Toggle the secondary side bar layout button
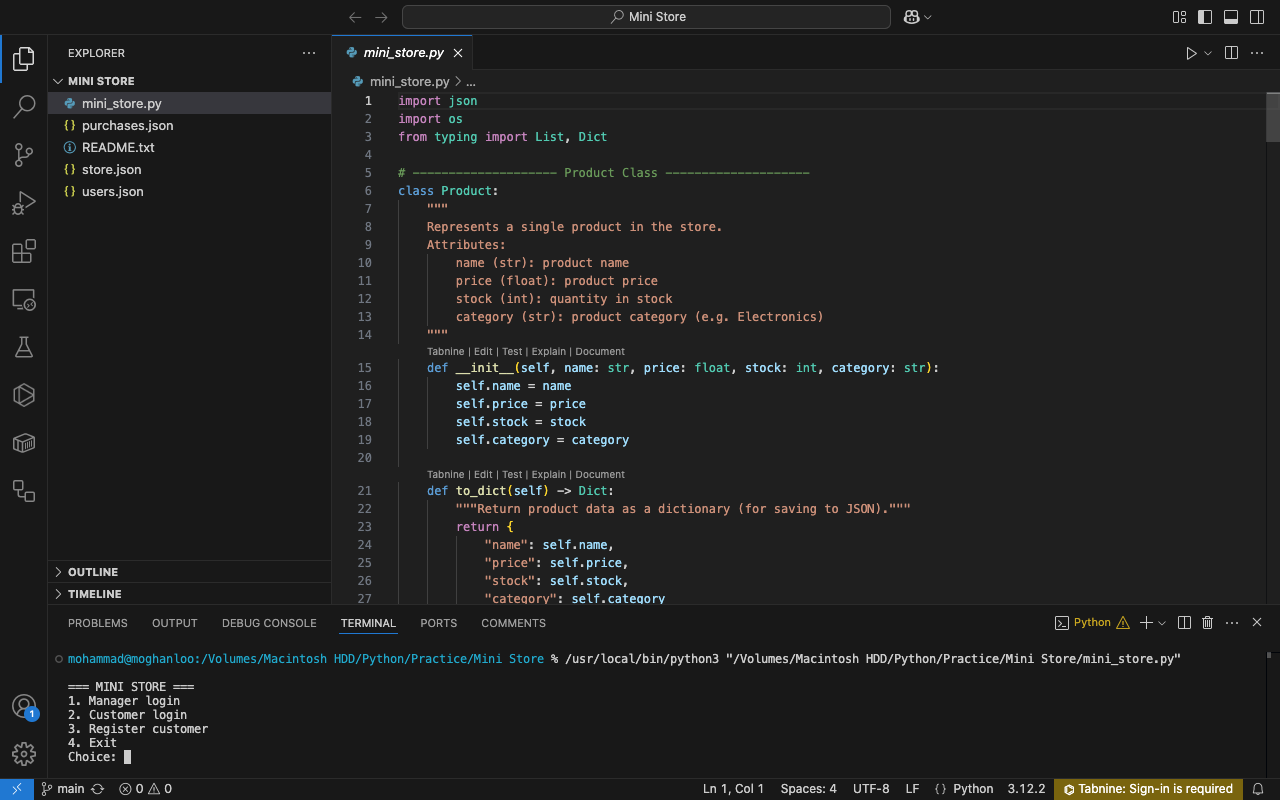Viewport: 1280px width, 800px height. click(x=1256, y=17)
